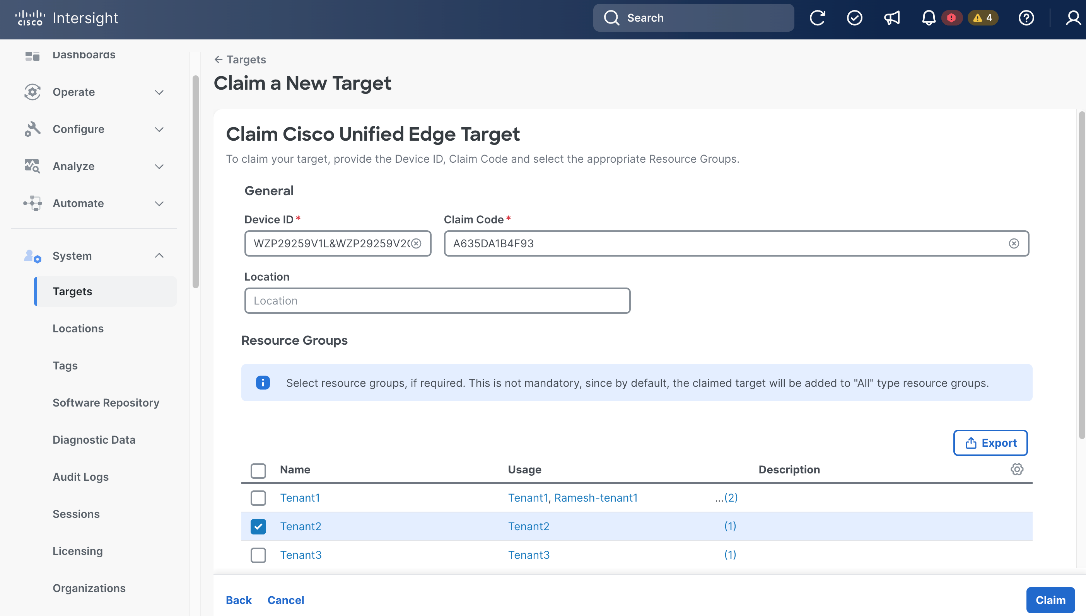1086x616 pixels.
Task: Sort by the Usage column header
Action: click(x=524, y=470)
